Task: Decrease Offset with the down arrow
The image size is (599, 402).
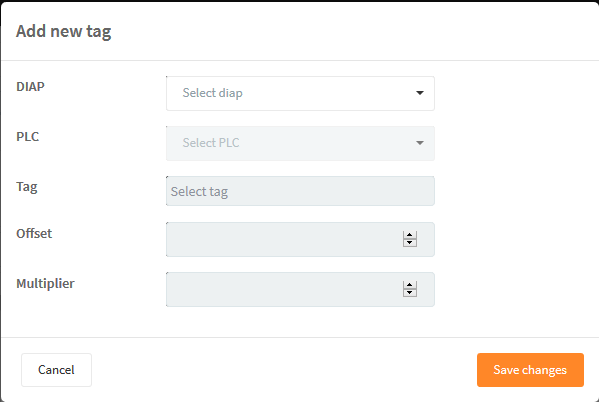Action: (410, 243)
